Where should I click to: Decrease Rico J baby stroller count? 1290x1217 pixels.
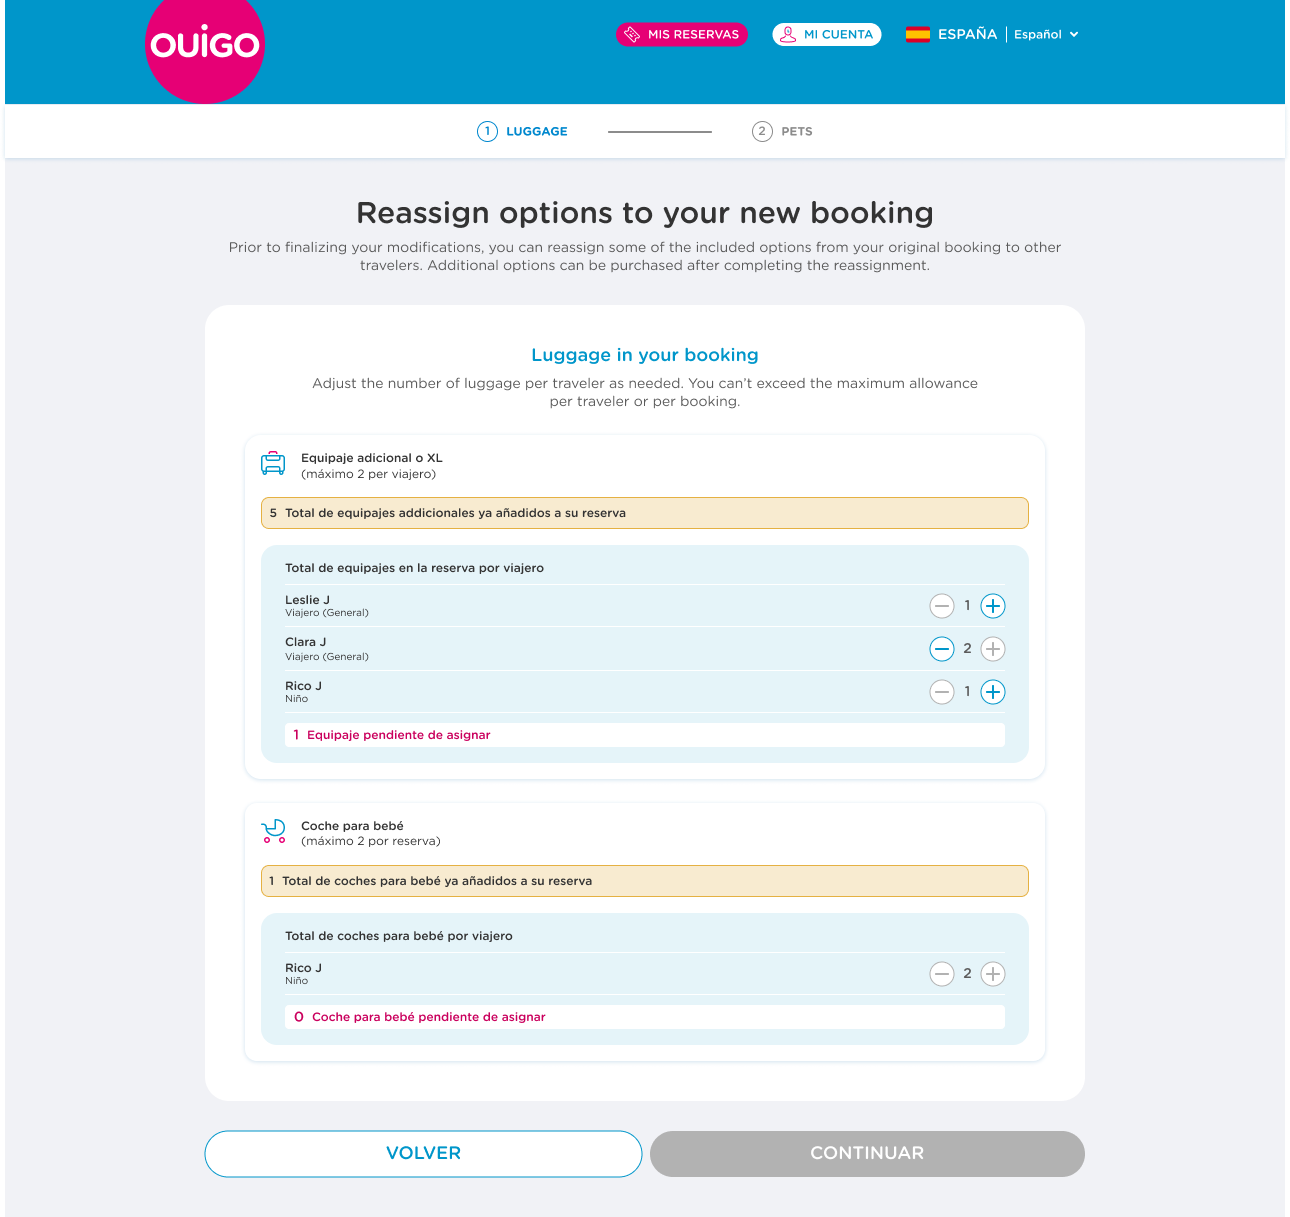(942, 974)
